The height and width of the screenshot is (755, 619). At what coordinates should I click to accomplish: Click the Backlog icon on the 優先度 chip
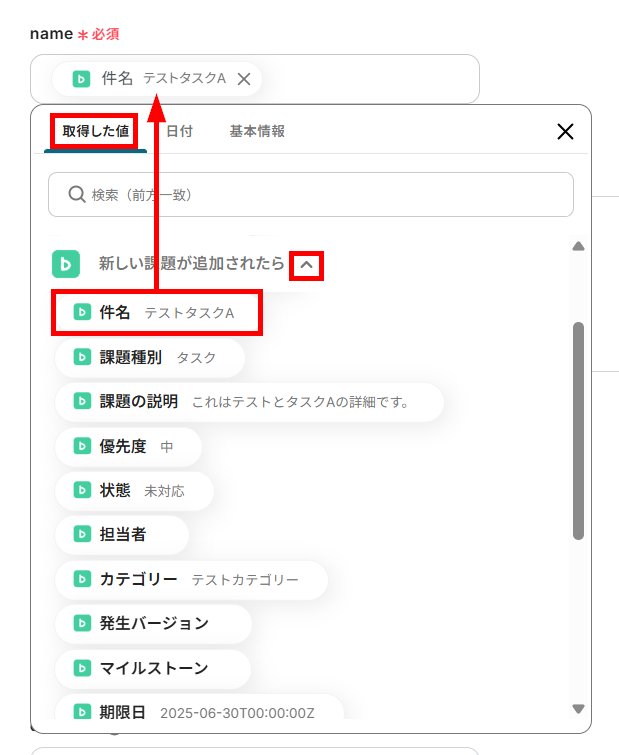pos(83,446)
